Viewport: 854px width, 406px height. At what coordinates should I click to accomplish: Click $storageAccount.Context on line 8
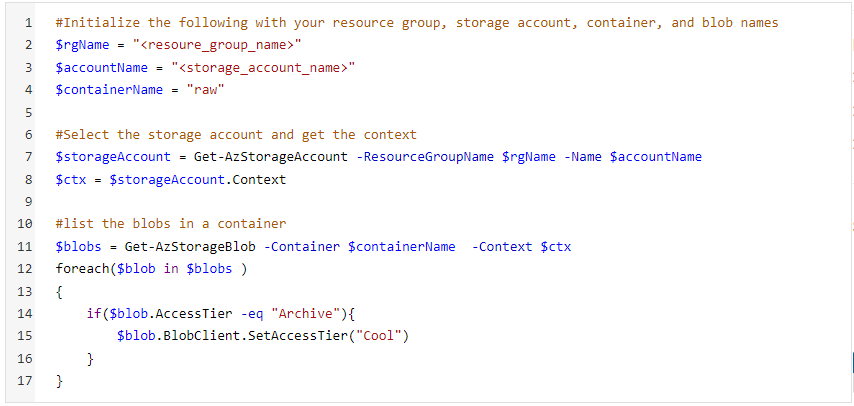(198, 179)
